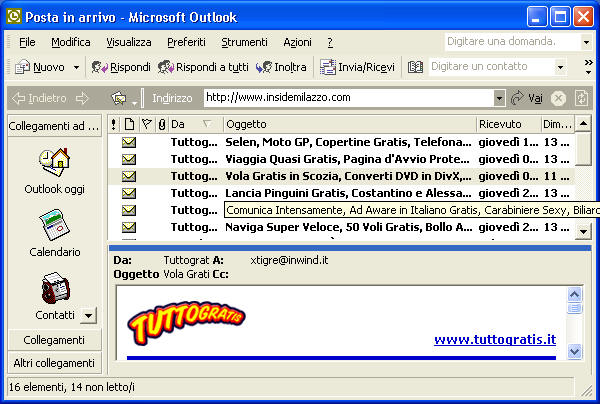The height and width of the screenshot is (404, 600).
Task: Click message list scroll down arrow
Action: click(583, 231)
